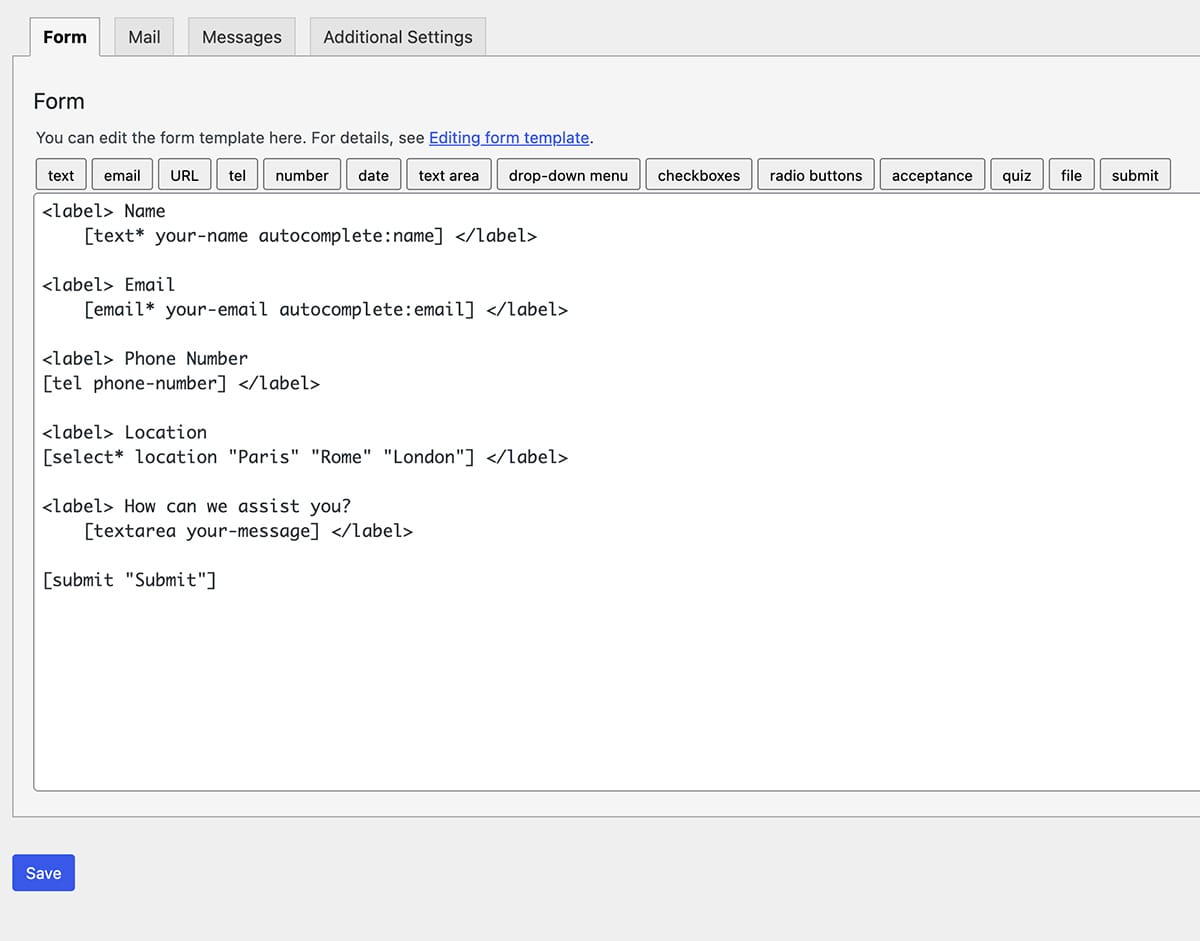Insert an email field tag
Viewport: 1200px width, 941px height.
(x=122, y=175)
